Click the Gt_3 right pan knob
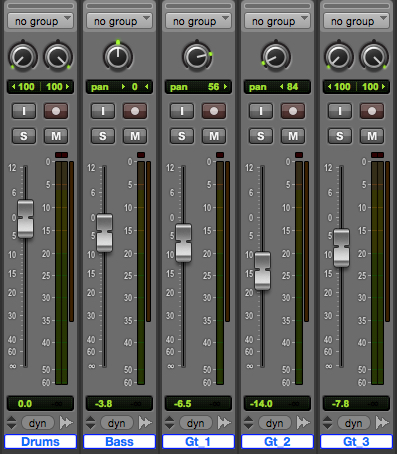The image size is (397, 454). tap(374, 57)
